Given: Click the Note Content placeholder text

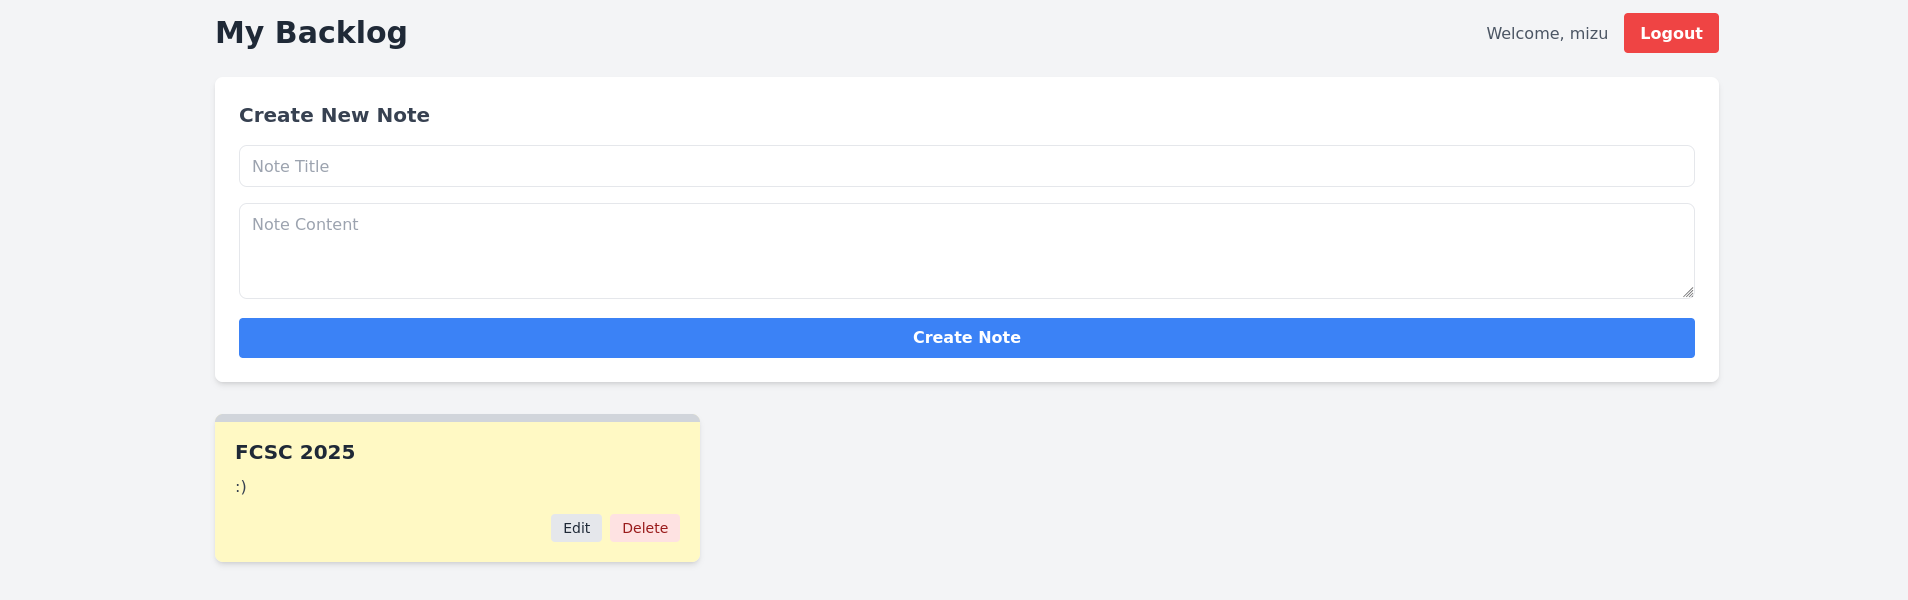Looking at the screenshot, I should 305,224.
